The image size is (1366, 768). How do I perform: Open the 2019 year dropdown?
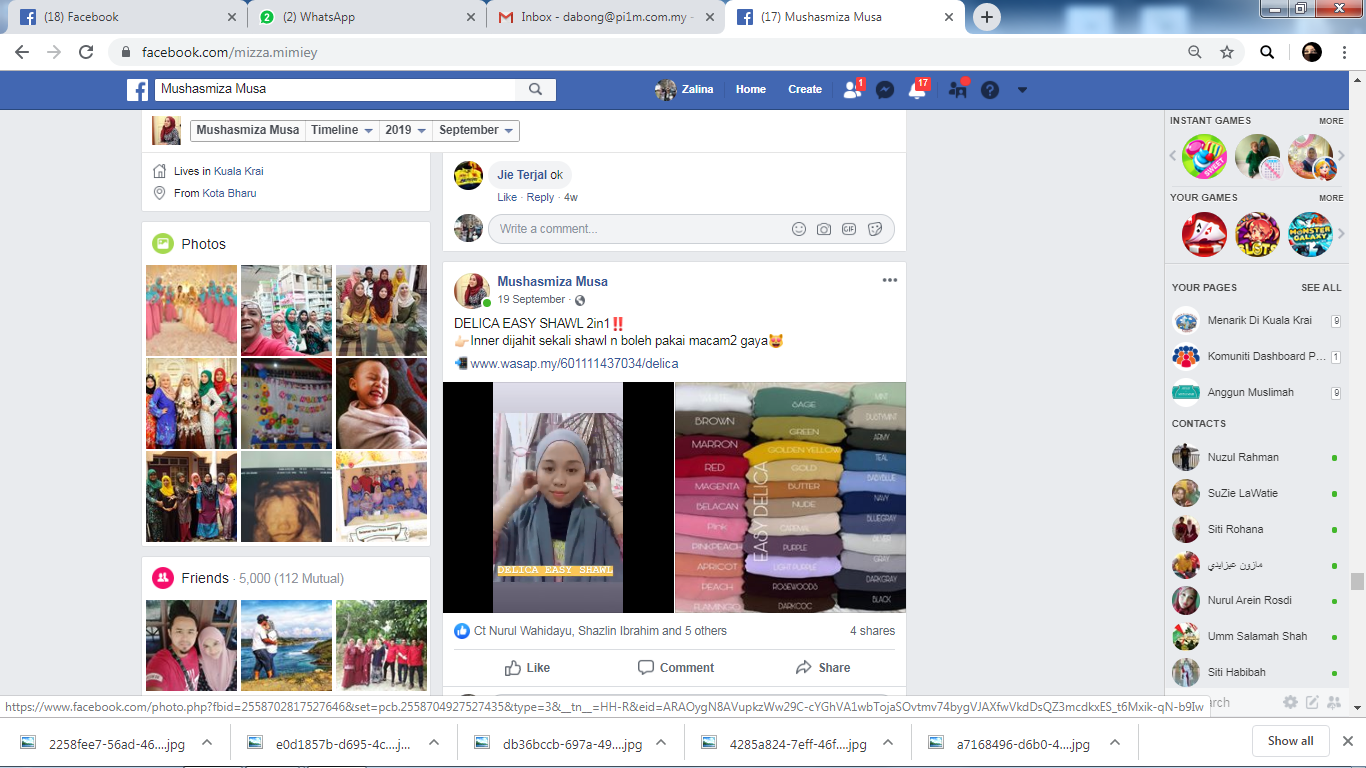406,130
